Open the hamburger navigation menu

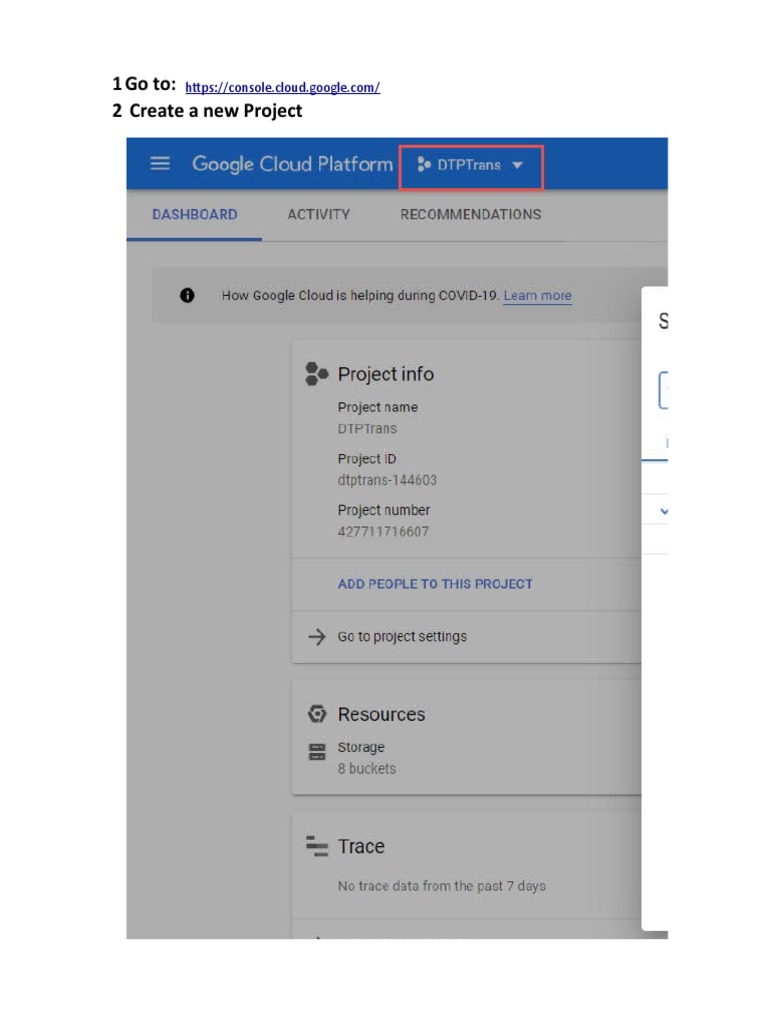click(x=160, y=163)
